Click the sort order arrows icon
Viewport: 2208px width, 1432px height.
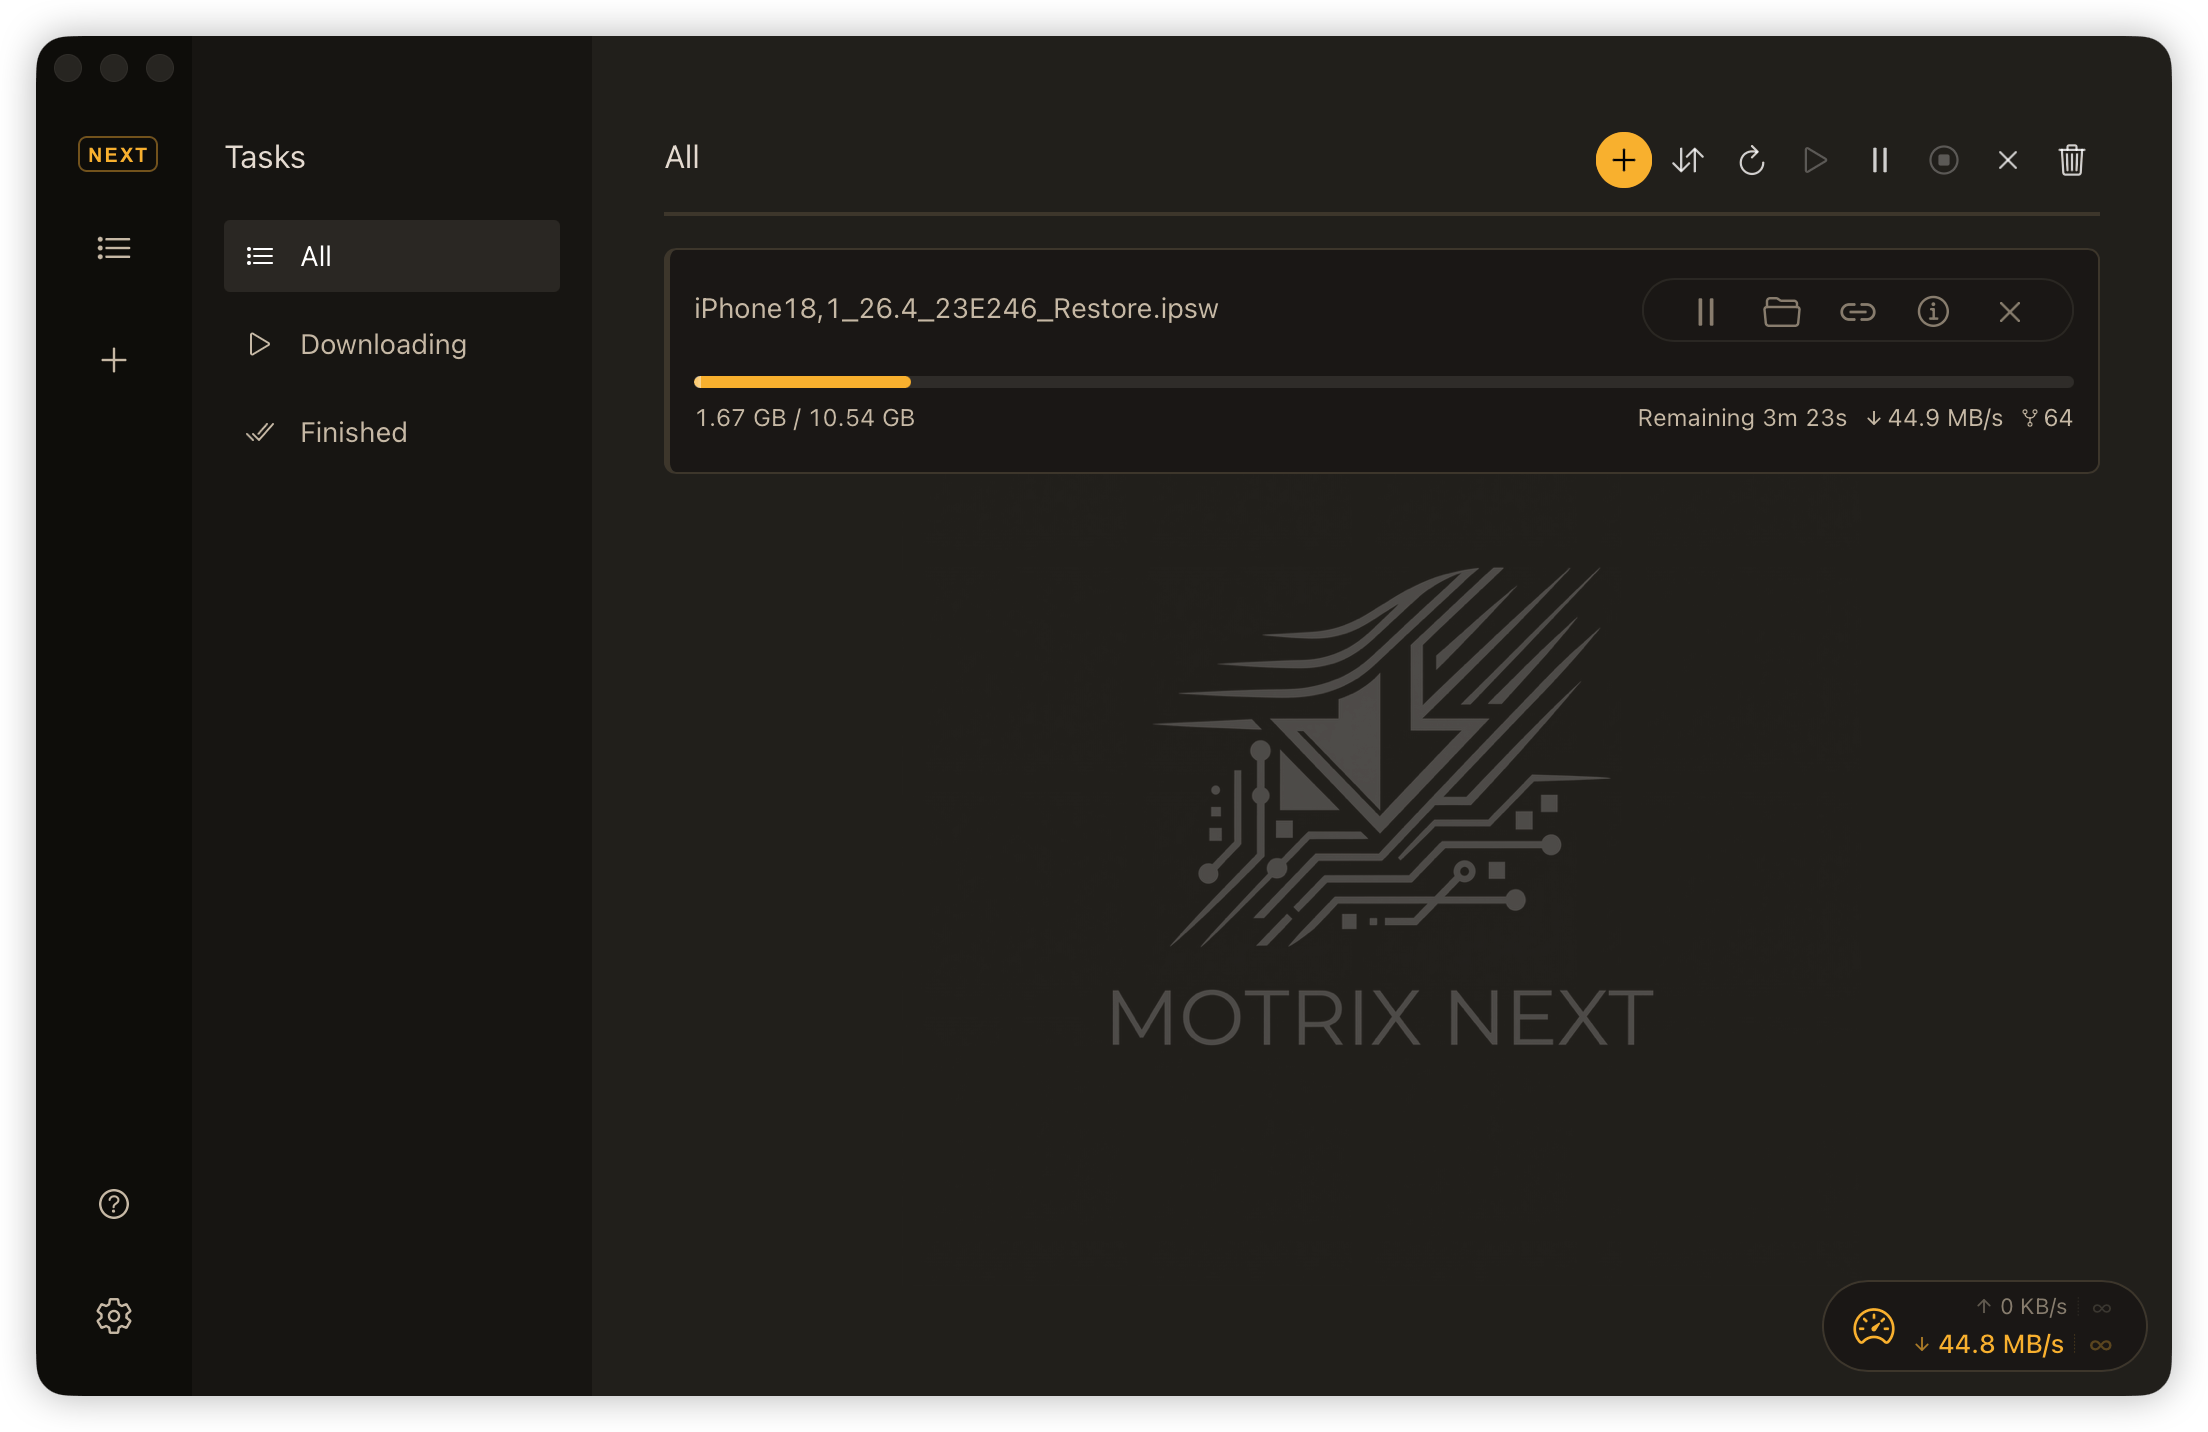coord(1688,160)
